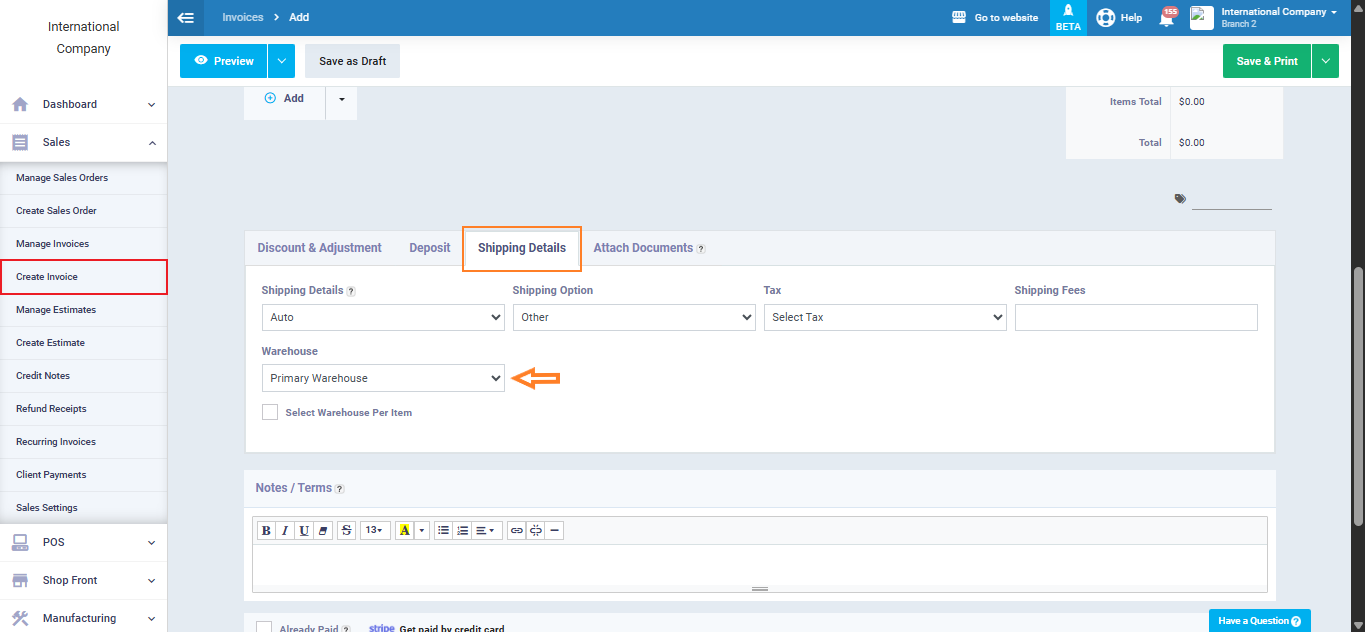Open the notifications bell
Image resolution: width=1365 pixels, height=632 pixels.
tap(1166, 18)
